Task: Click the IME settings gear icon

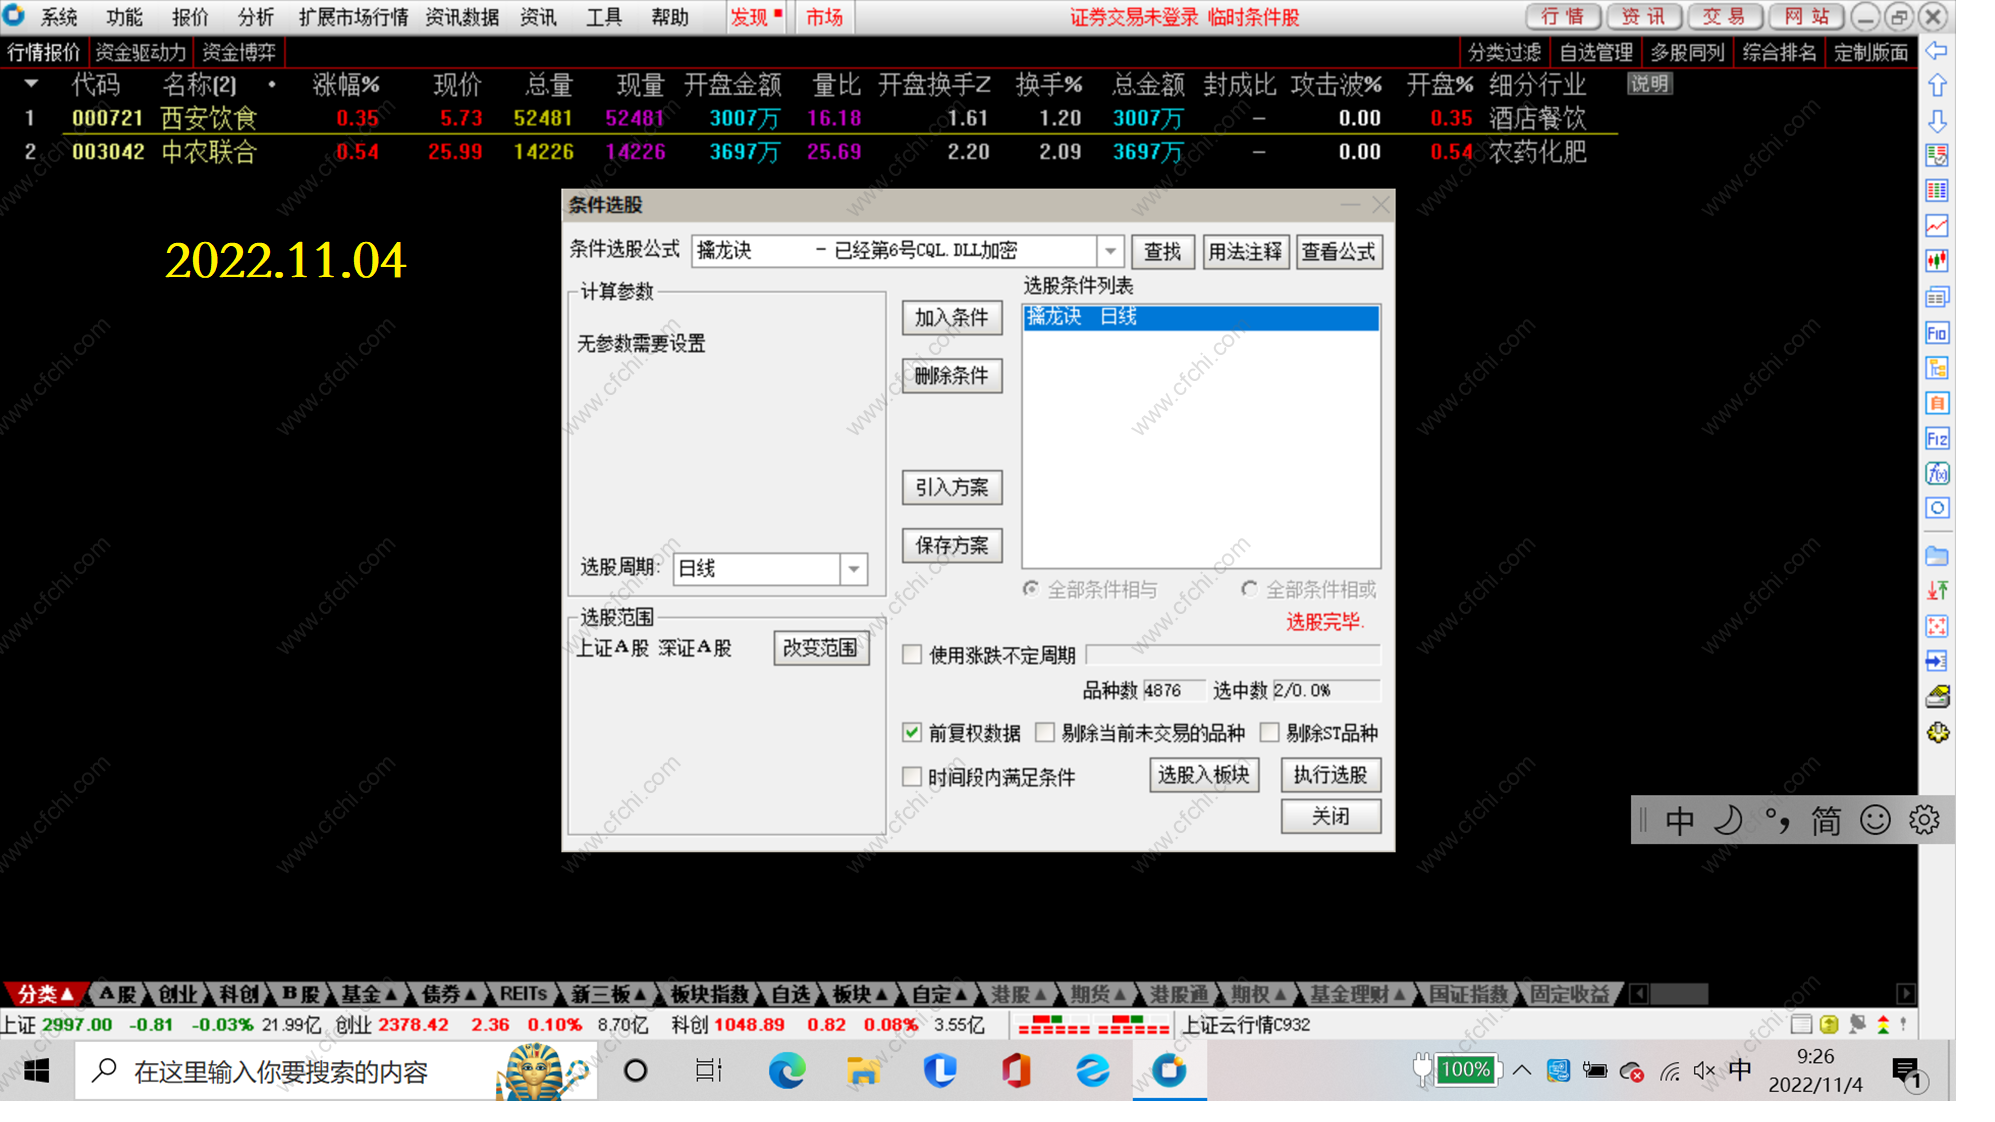Action: (x=1924, y=820)
